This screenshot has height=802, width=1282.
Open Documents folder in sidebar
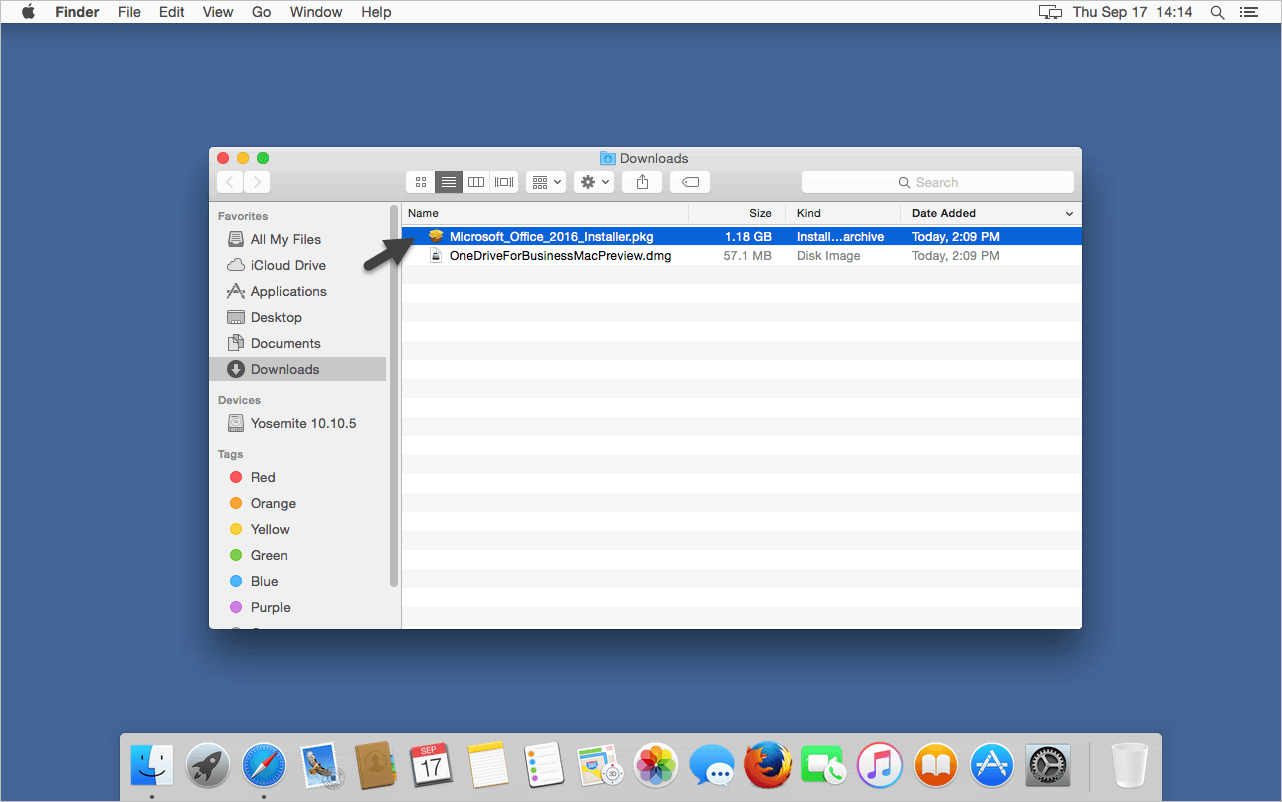click(297, 343)
